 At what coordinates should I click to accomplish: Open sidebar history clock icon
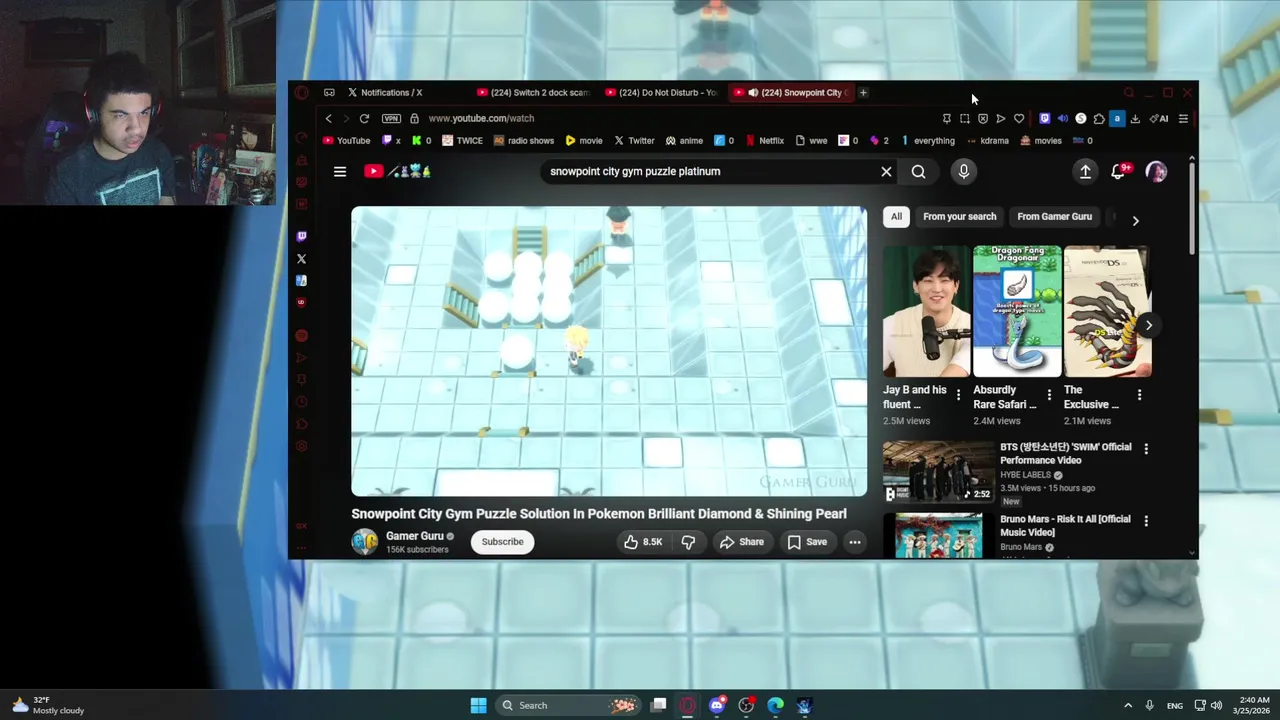tap(301, 402)
